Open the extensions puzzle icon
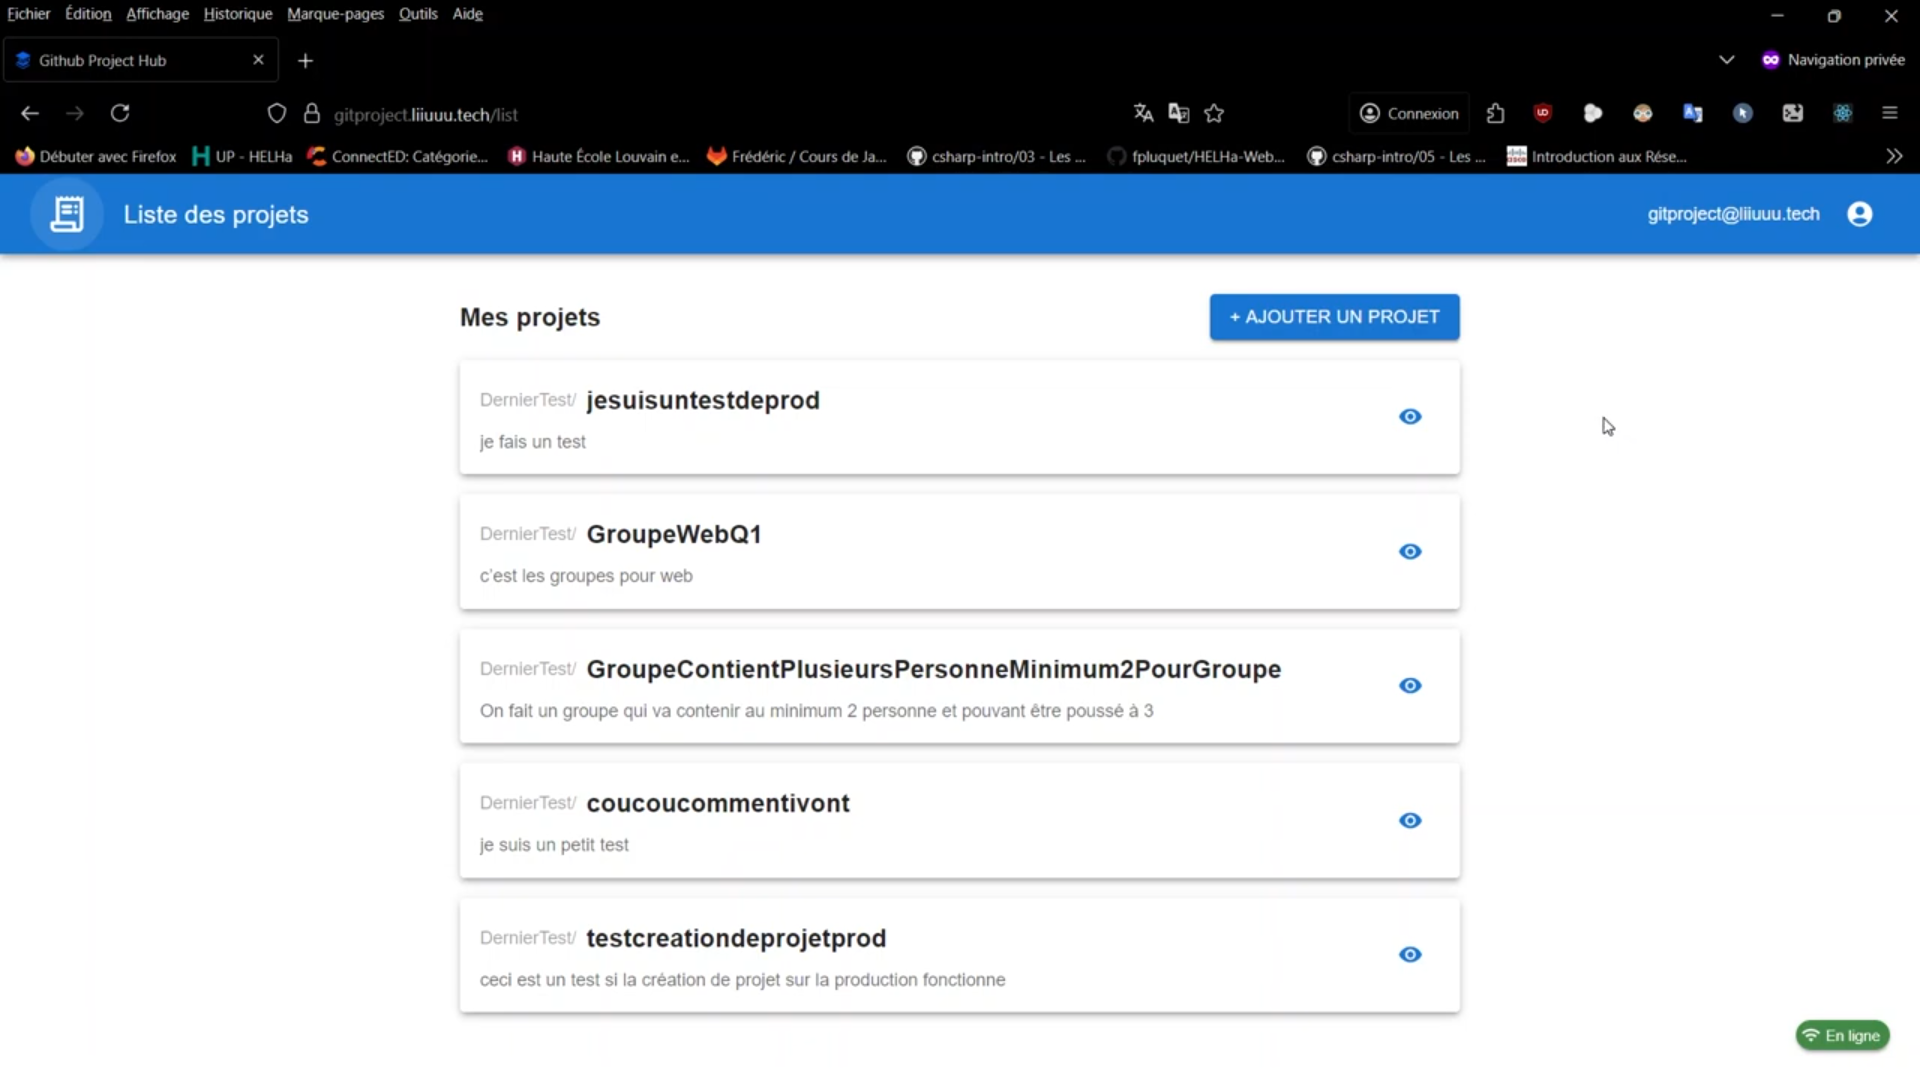 [x=1495, y=114]
